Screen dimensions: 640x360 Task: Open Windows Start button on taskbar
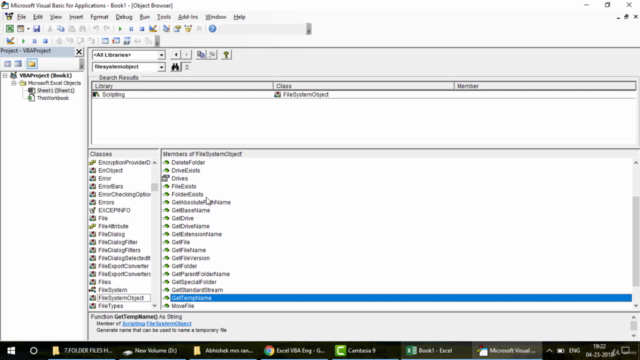11,351
